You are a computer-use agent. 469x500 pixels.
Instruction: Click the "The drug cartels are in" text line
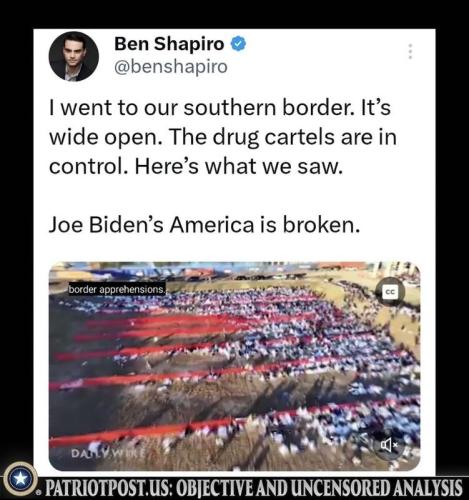[x=283, y=137]
